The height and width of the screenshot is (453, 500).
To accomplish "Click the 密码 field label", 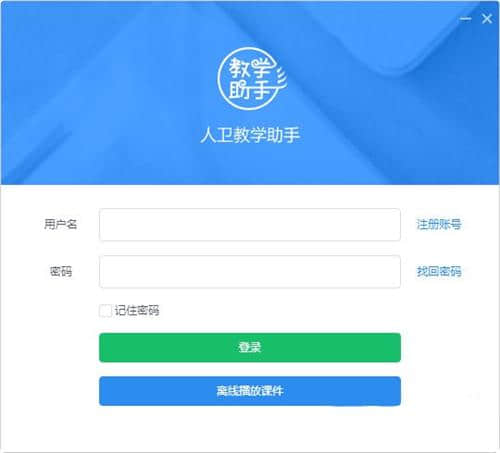I will click(61, 271).
